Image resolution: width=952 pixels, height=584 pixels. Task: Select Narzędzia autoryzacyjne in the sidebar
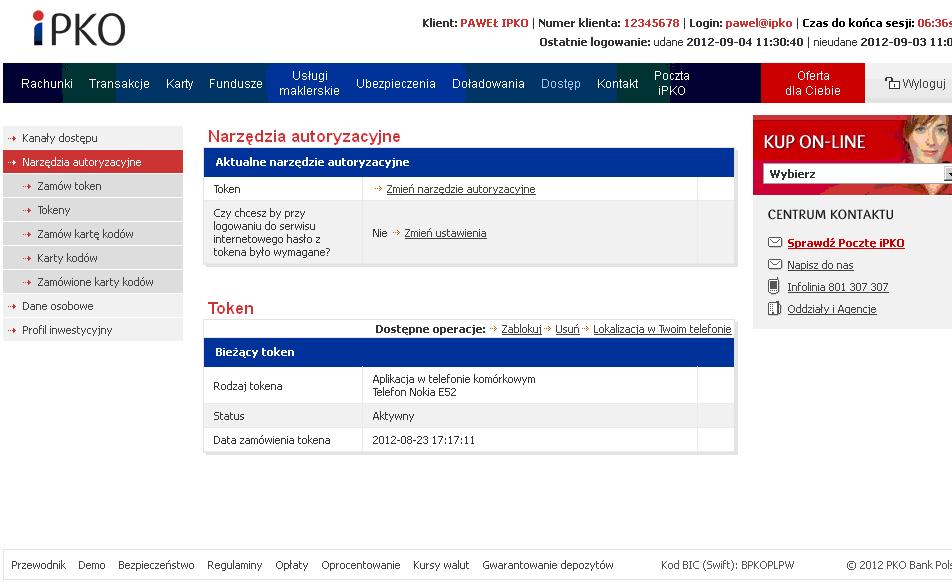93,162
